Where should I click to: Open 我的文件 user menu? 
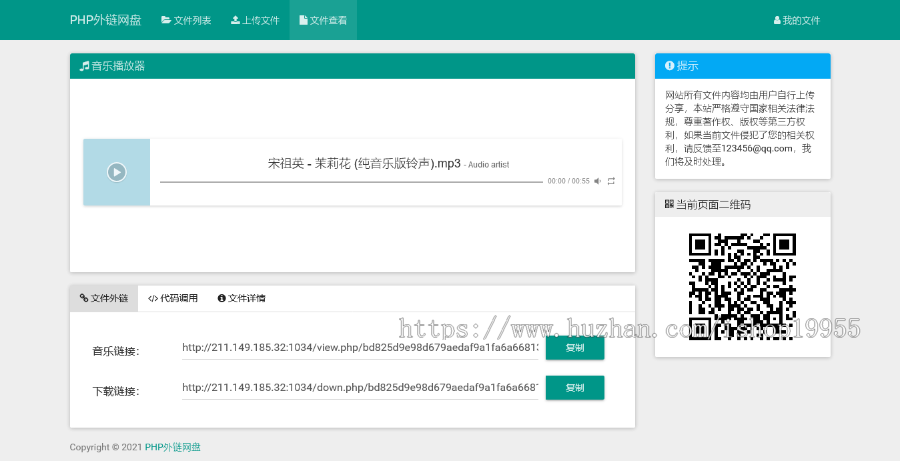[797, 20]
